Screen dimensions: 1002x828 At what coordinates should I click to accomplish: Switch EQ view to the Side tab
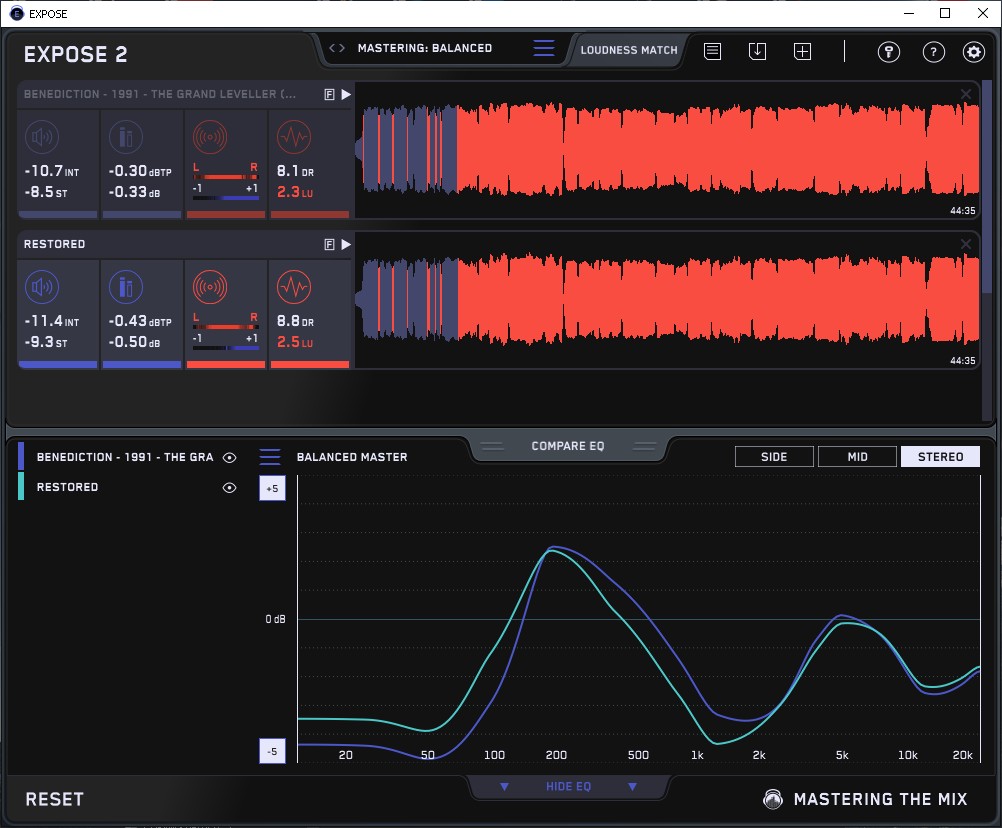774,457
